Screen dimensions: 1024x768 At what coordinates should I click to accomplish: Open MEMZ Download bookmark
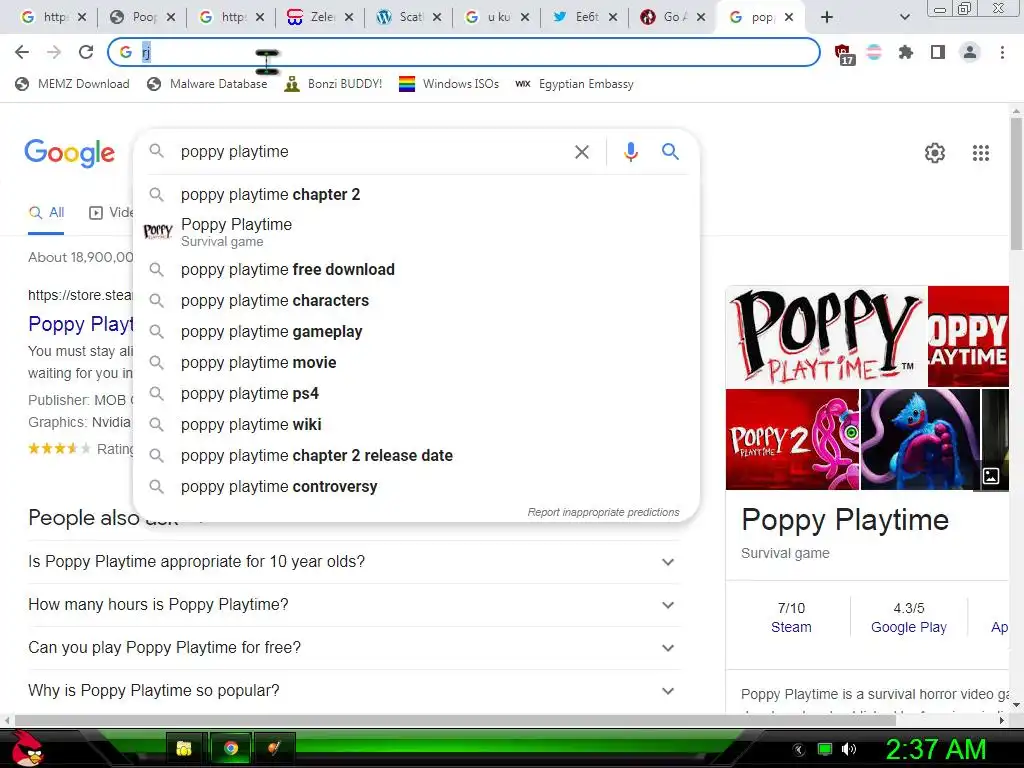(x=72, y=84)
